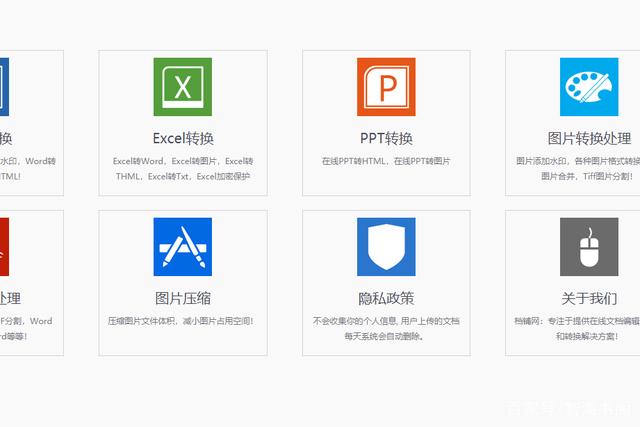Image resolution: width=640 pixels, height=427 pixels.
Task: Open the 图片压缩 title link
Action: point(183,298)
